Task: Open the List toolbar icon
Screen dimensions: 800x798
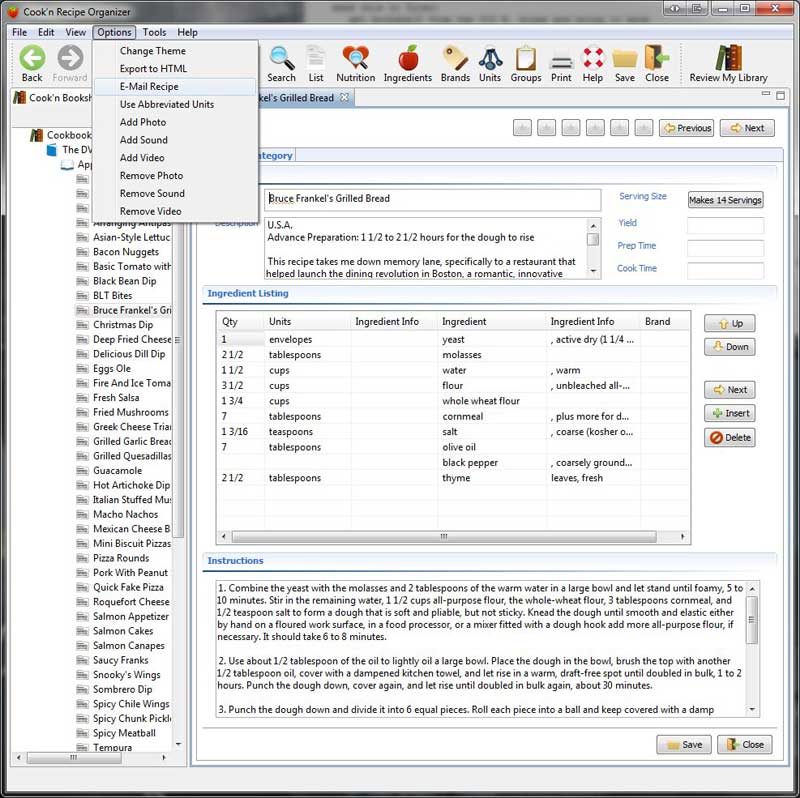Action: 316,58
